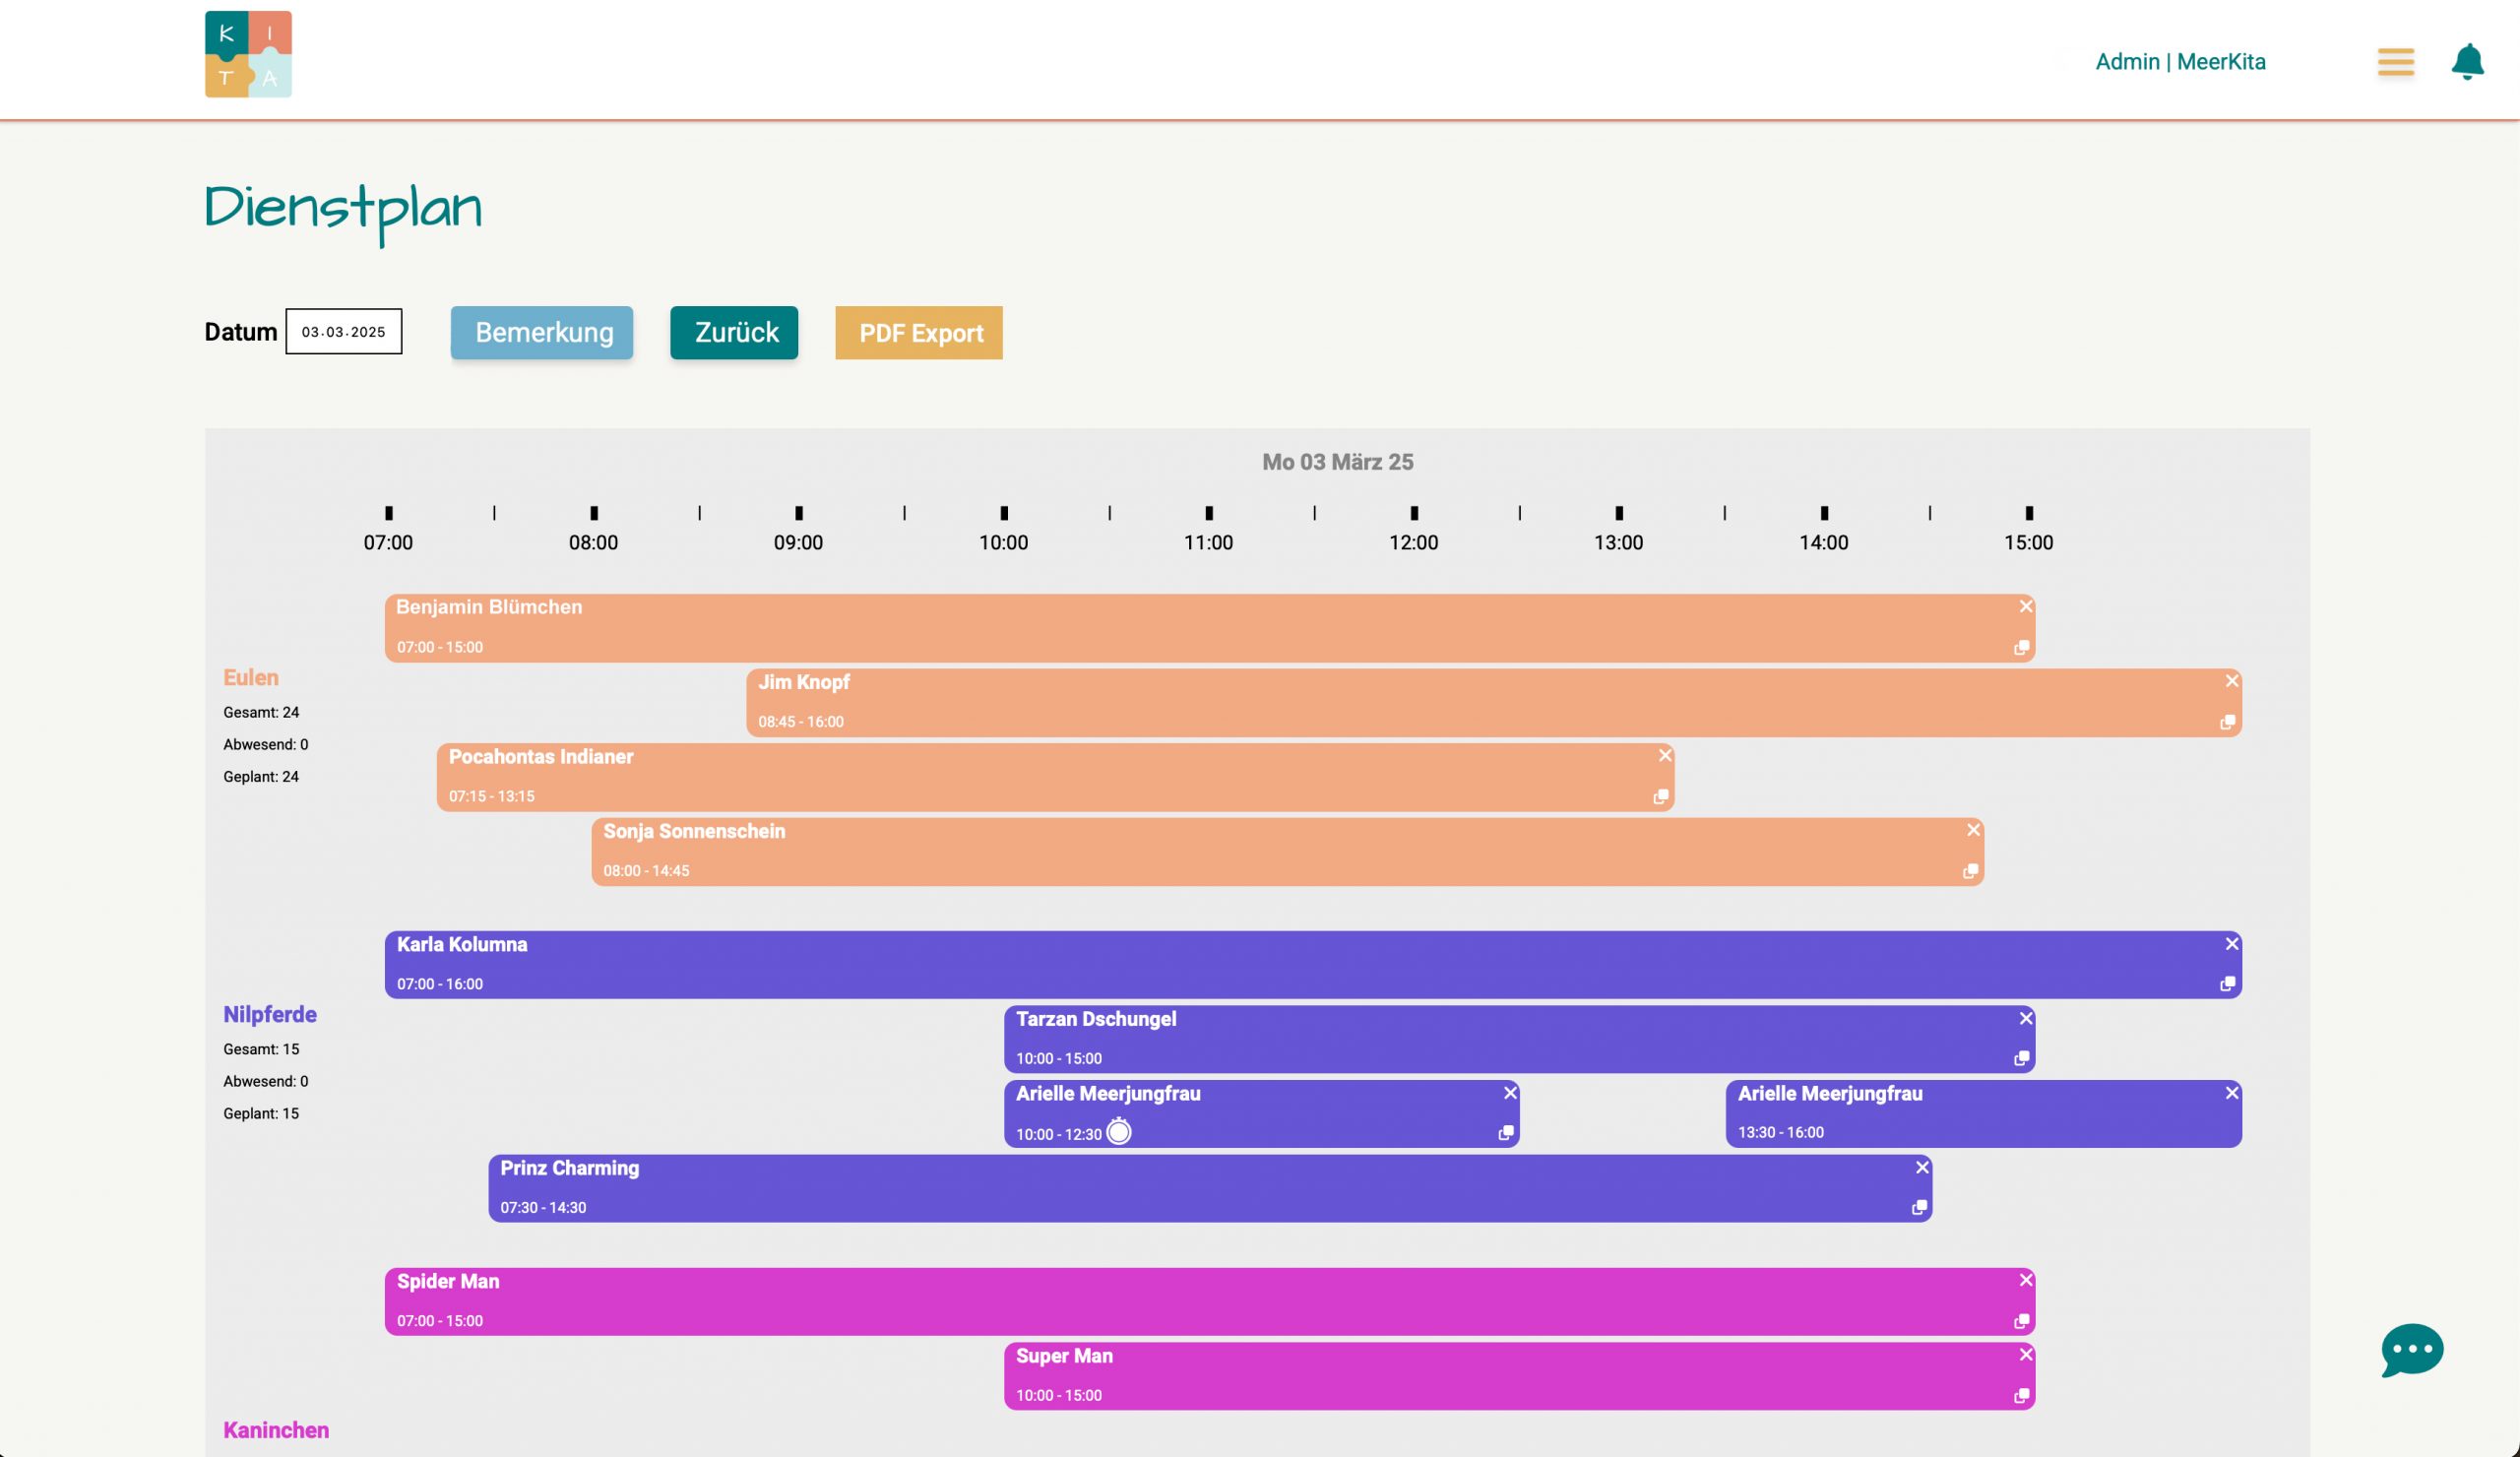Click the KITA puzzle logo
Image resolution: width=2520 pixels, height=1457 pixels.
248,54
